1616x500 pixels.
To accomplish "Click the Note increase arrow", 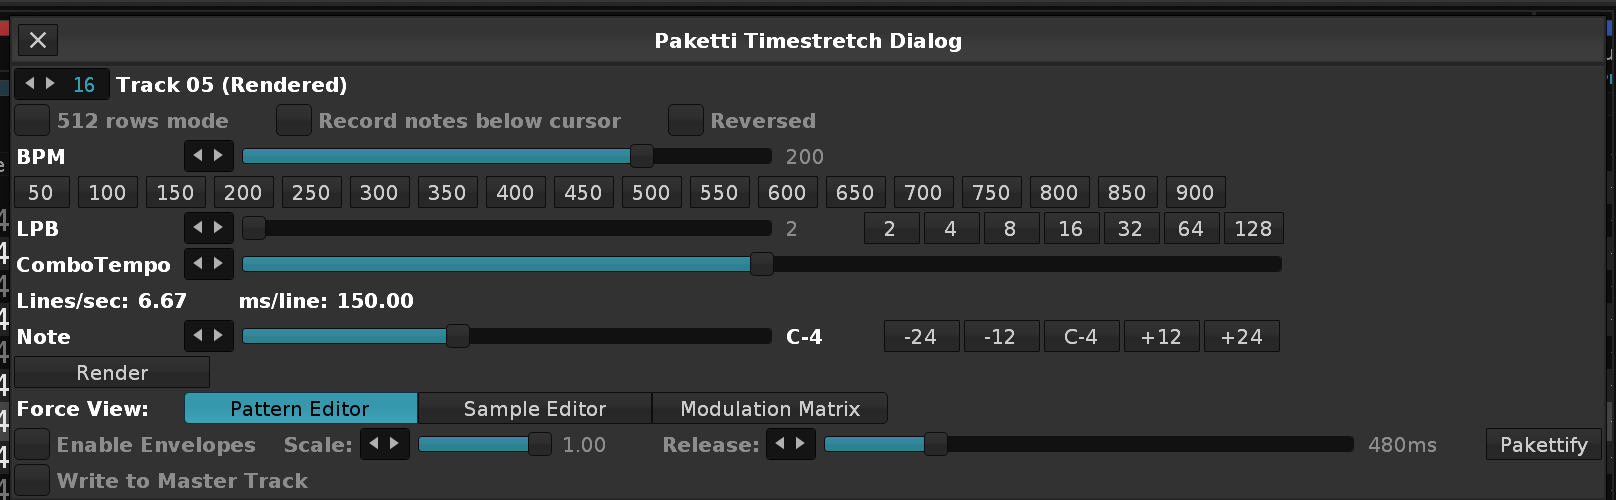I will [220, 336].
